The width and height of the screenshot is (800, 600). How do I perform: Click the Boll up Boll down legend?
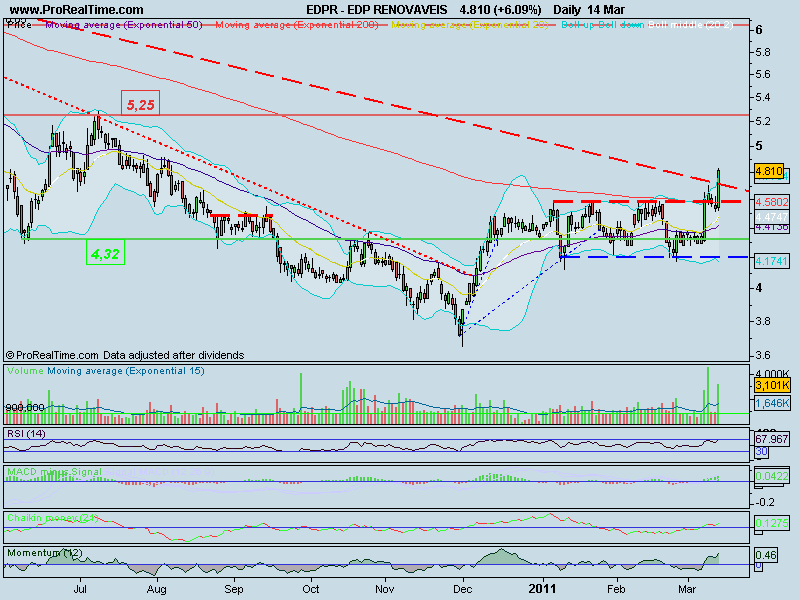click(603, 24)
